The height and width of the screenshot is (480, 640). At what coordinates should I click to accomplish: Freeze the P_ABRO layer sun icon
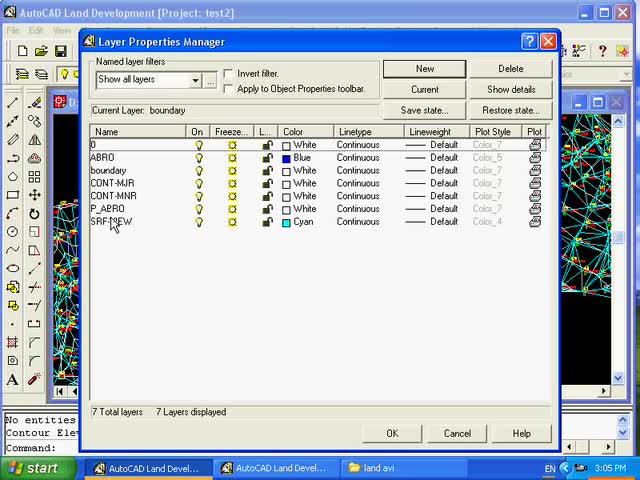[232, 209]
